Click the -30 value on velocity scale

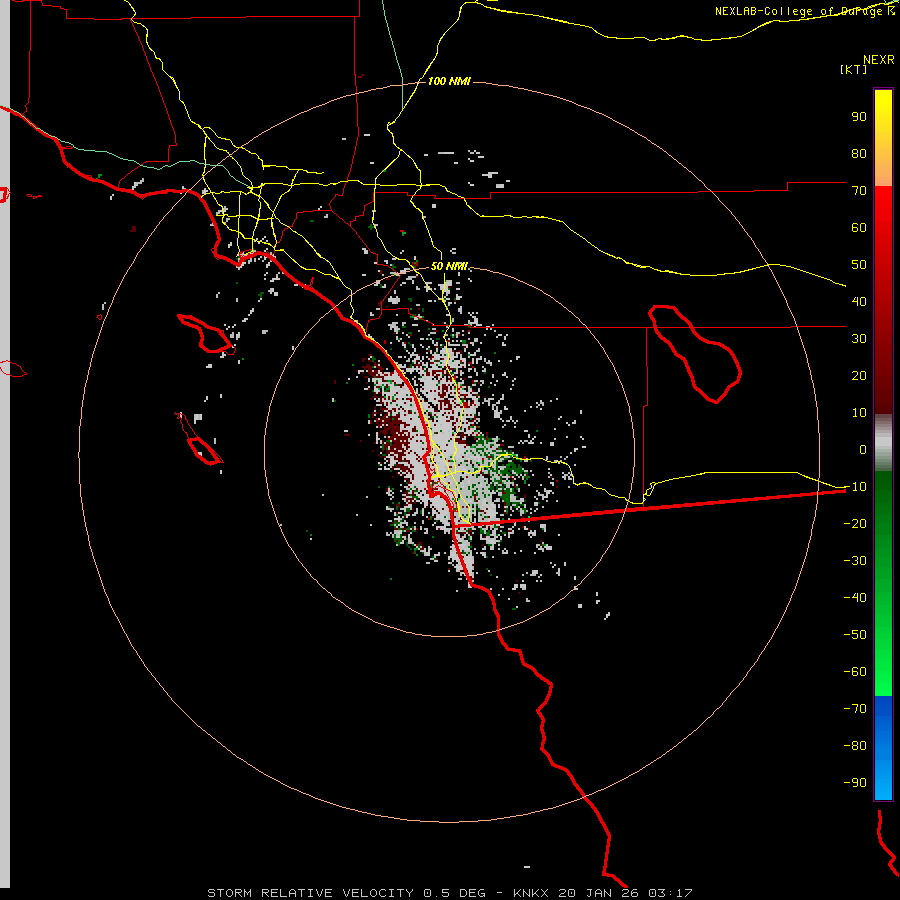(855, 561)
